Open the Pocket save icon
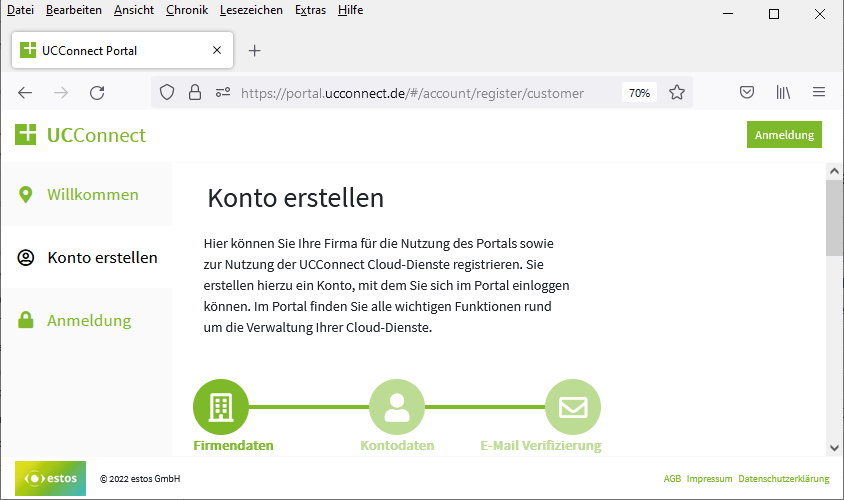This screenshot has width=844, height=500. (x=746, y=93)
